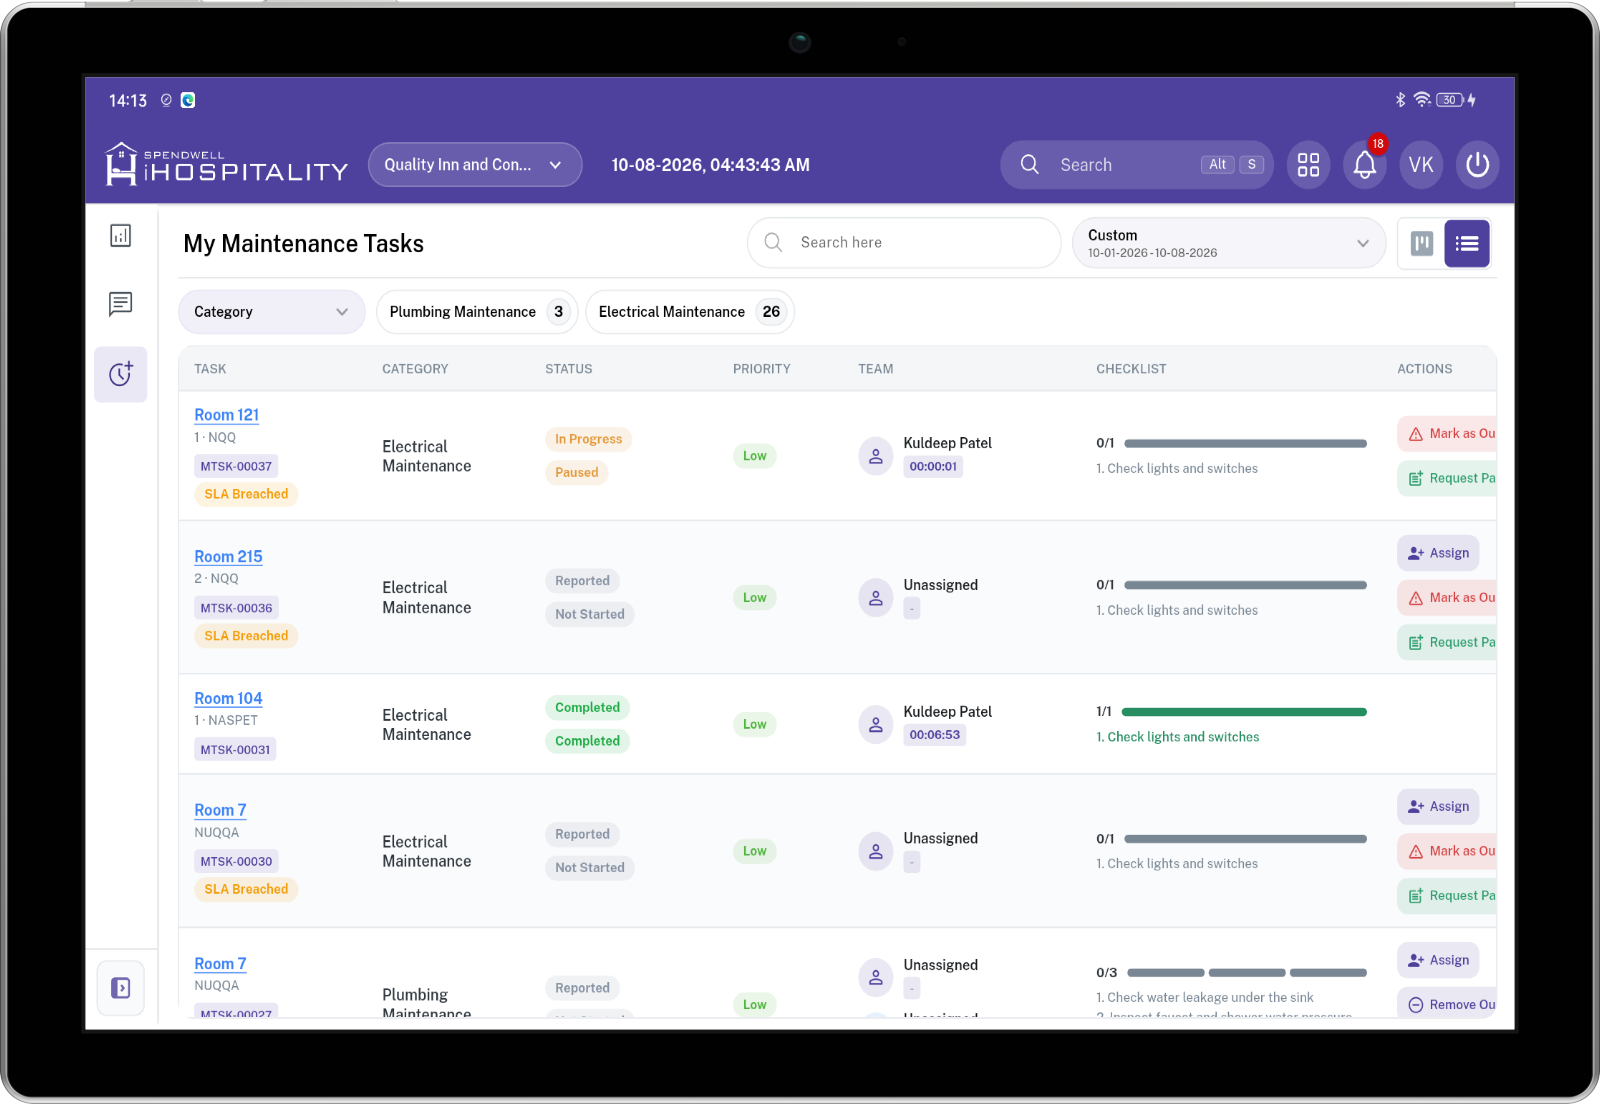Click Request Parts button for Room 121

coord(1447,478)
